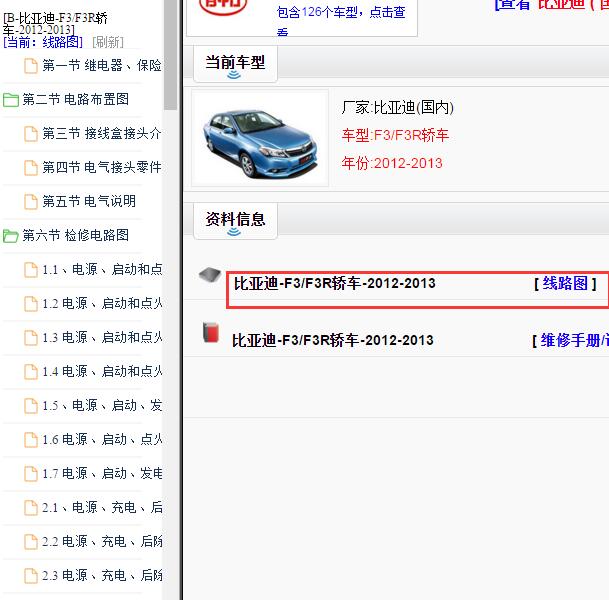Click the 第三节 接线盒接头 page icon
Viewport: 609px width, 600px height.
(31, 134)
